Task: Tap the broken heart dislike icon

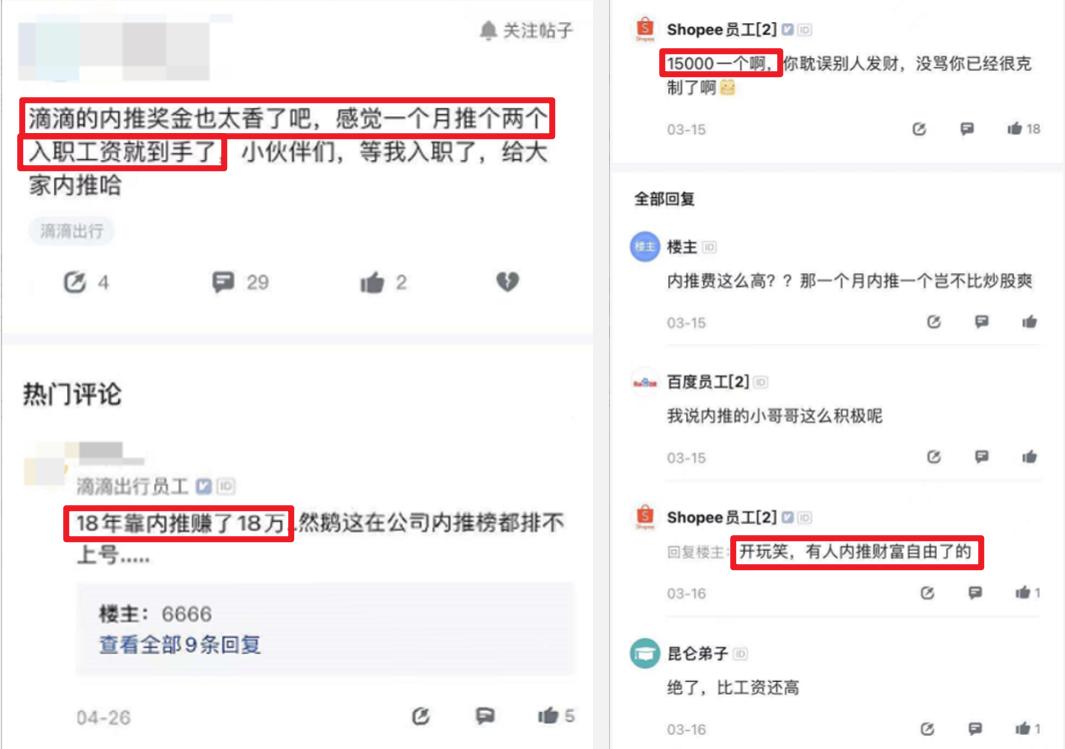Action: click(507, 281)
